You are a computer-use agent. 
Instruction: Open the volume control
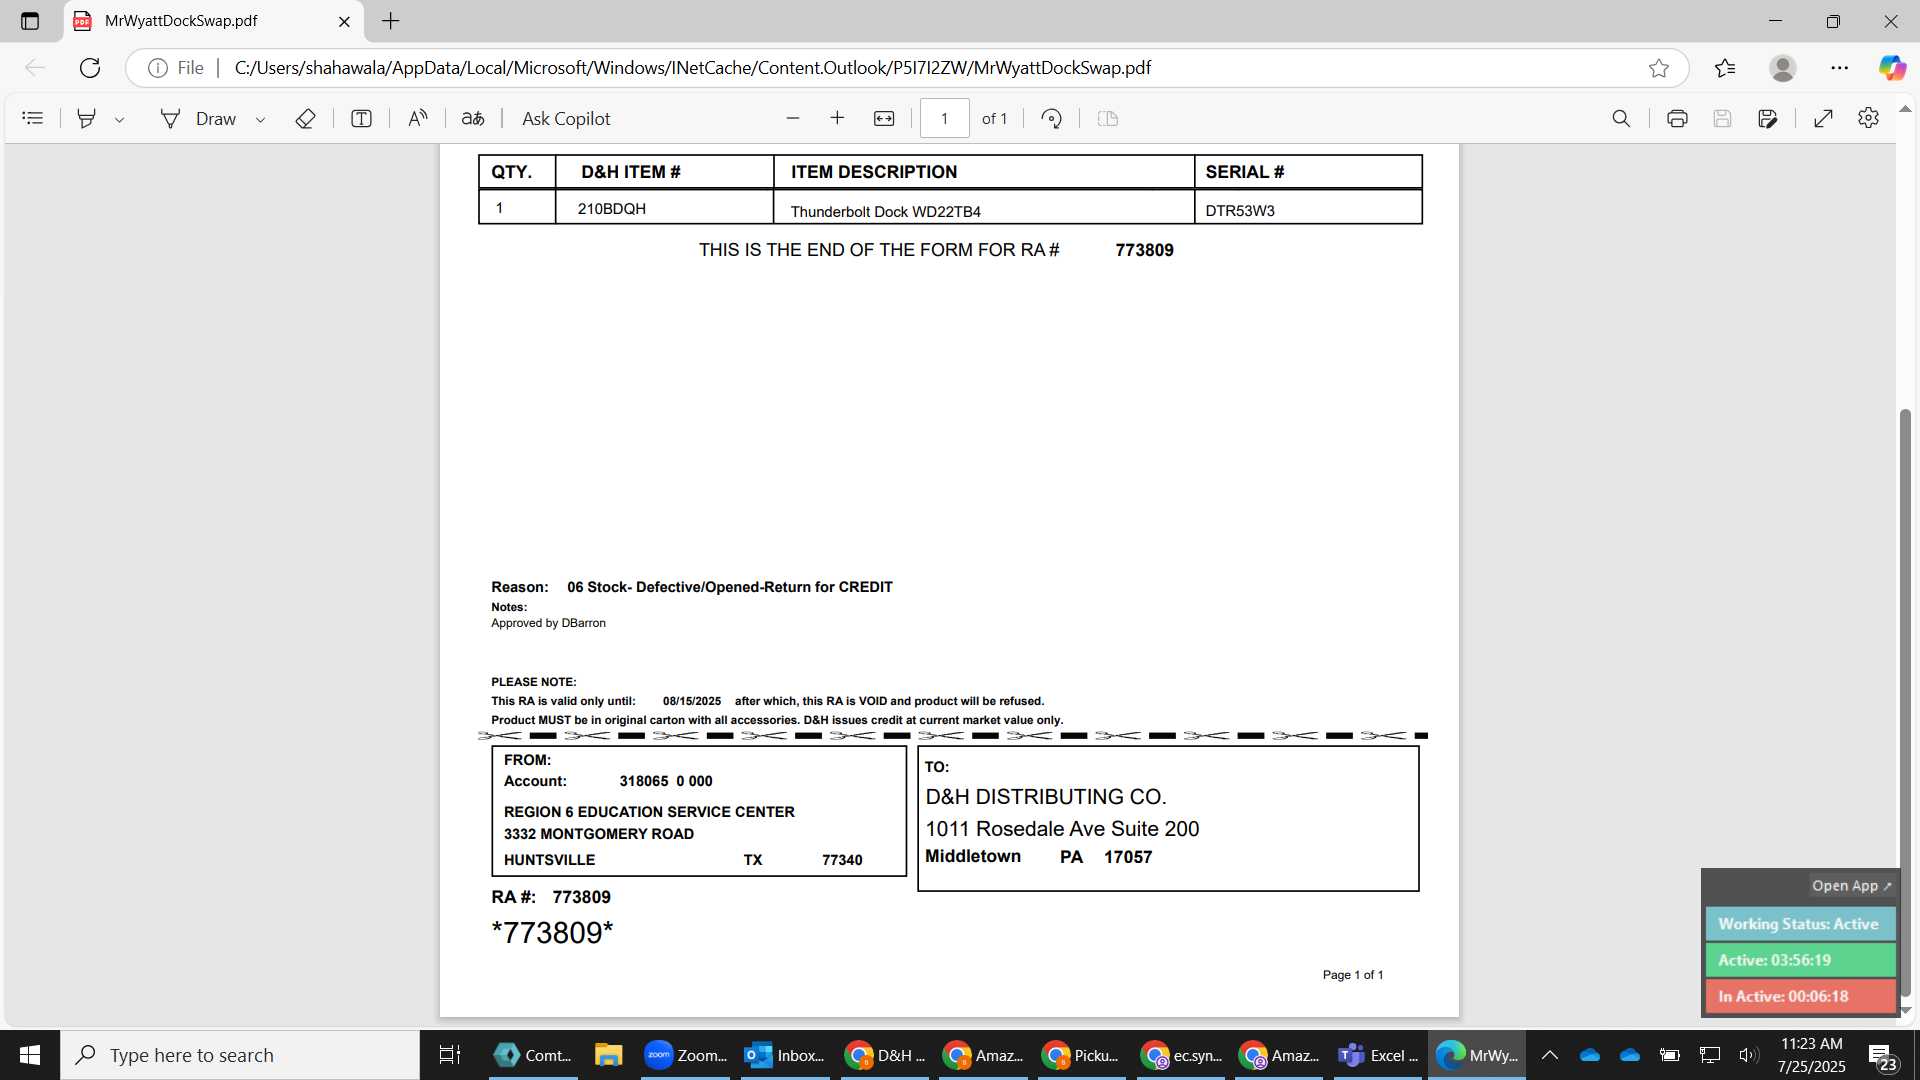tap(1748, 1055)
